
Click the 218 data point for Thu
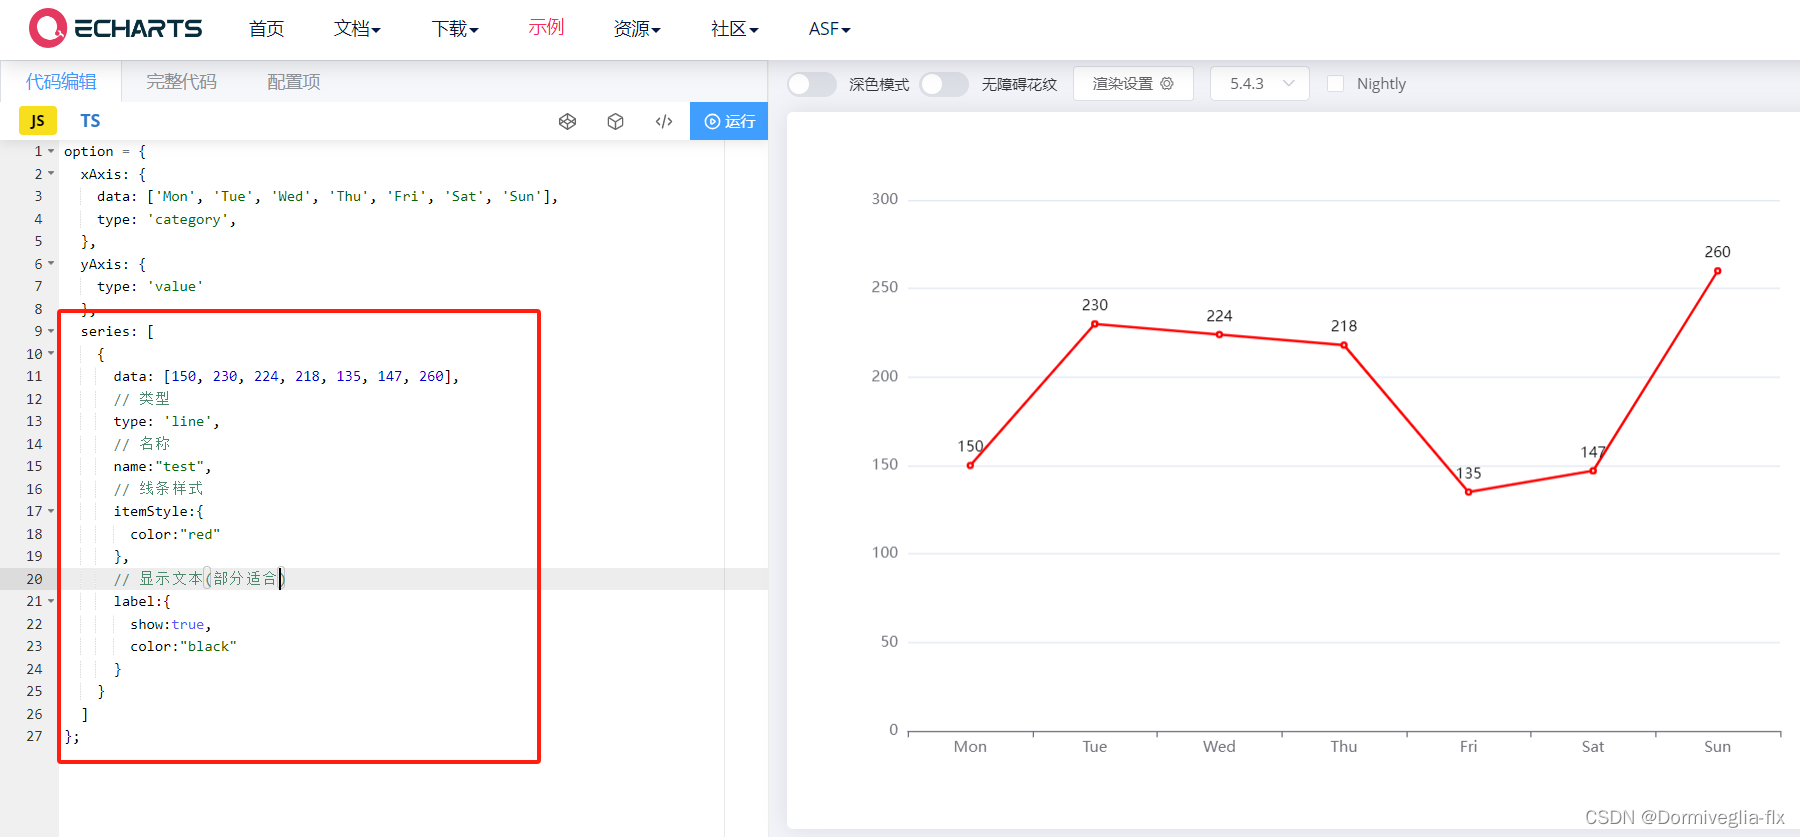1344,345
